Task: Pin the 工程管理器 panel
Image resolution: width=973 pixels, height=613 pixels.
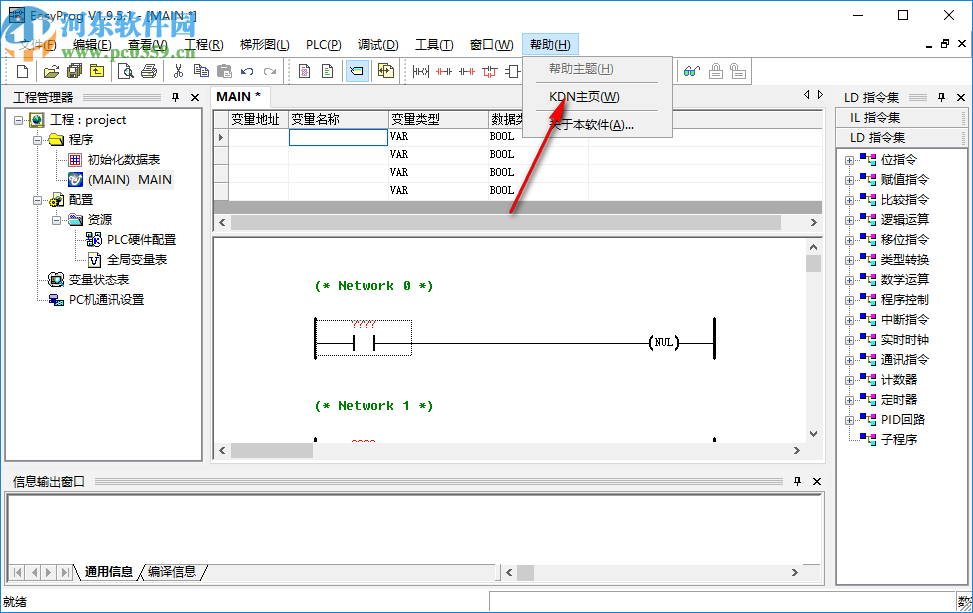Action: [x=176, y=97]
